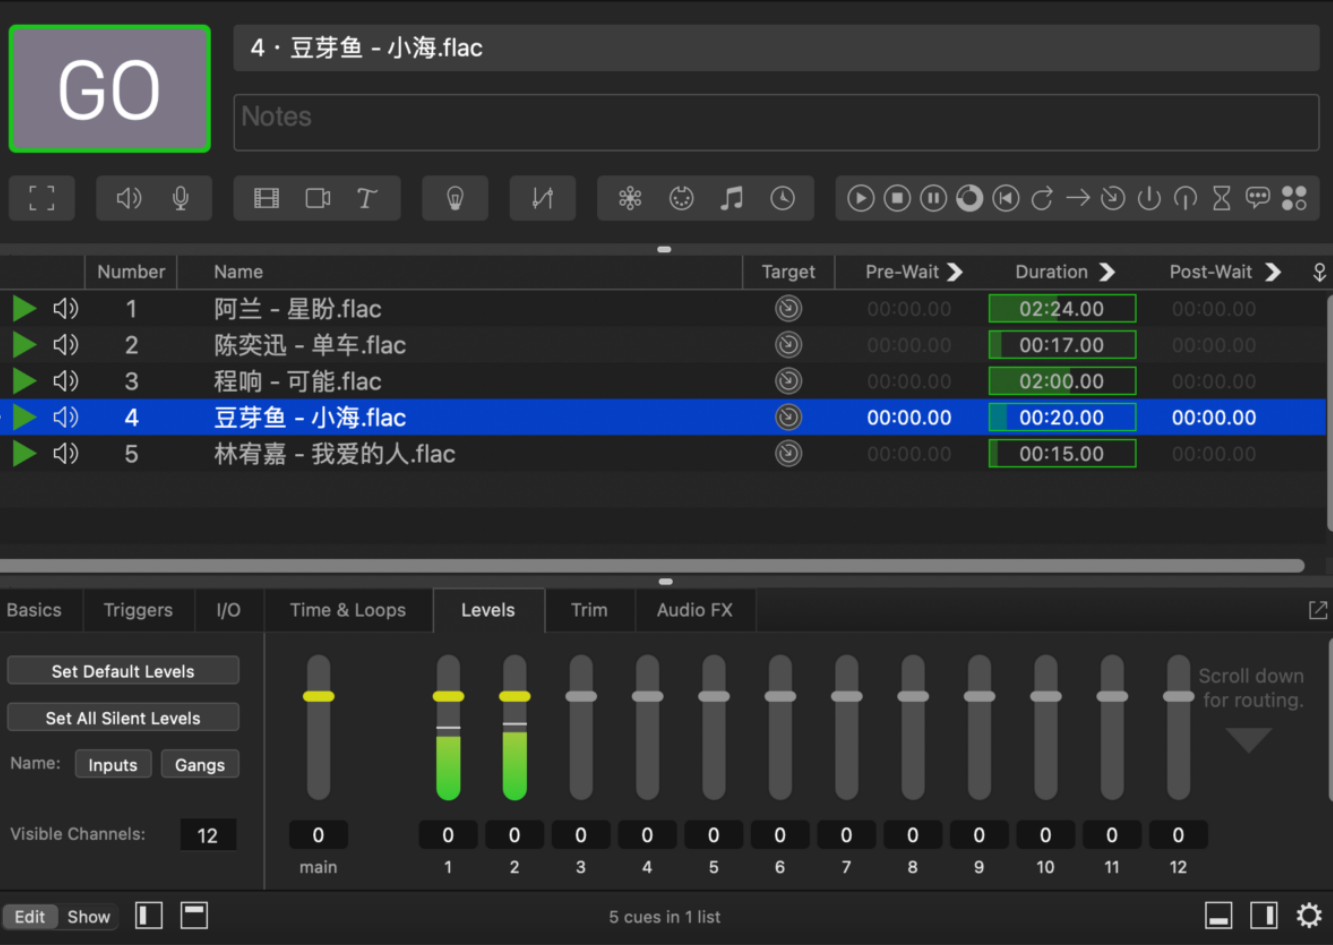This screenshot has width=1333, height=945.
Task: Add a Script cue with the four-dots icon
Action: [1294, 198]
